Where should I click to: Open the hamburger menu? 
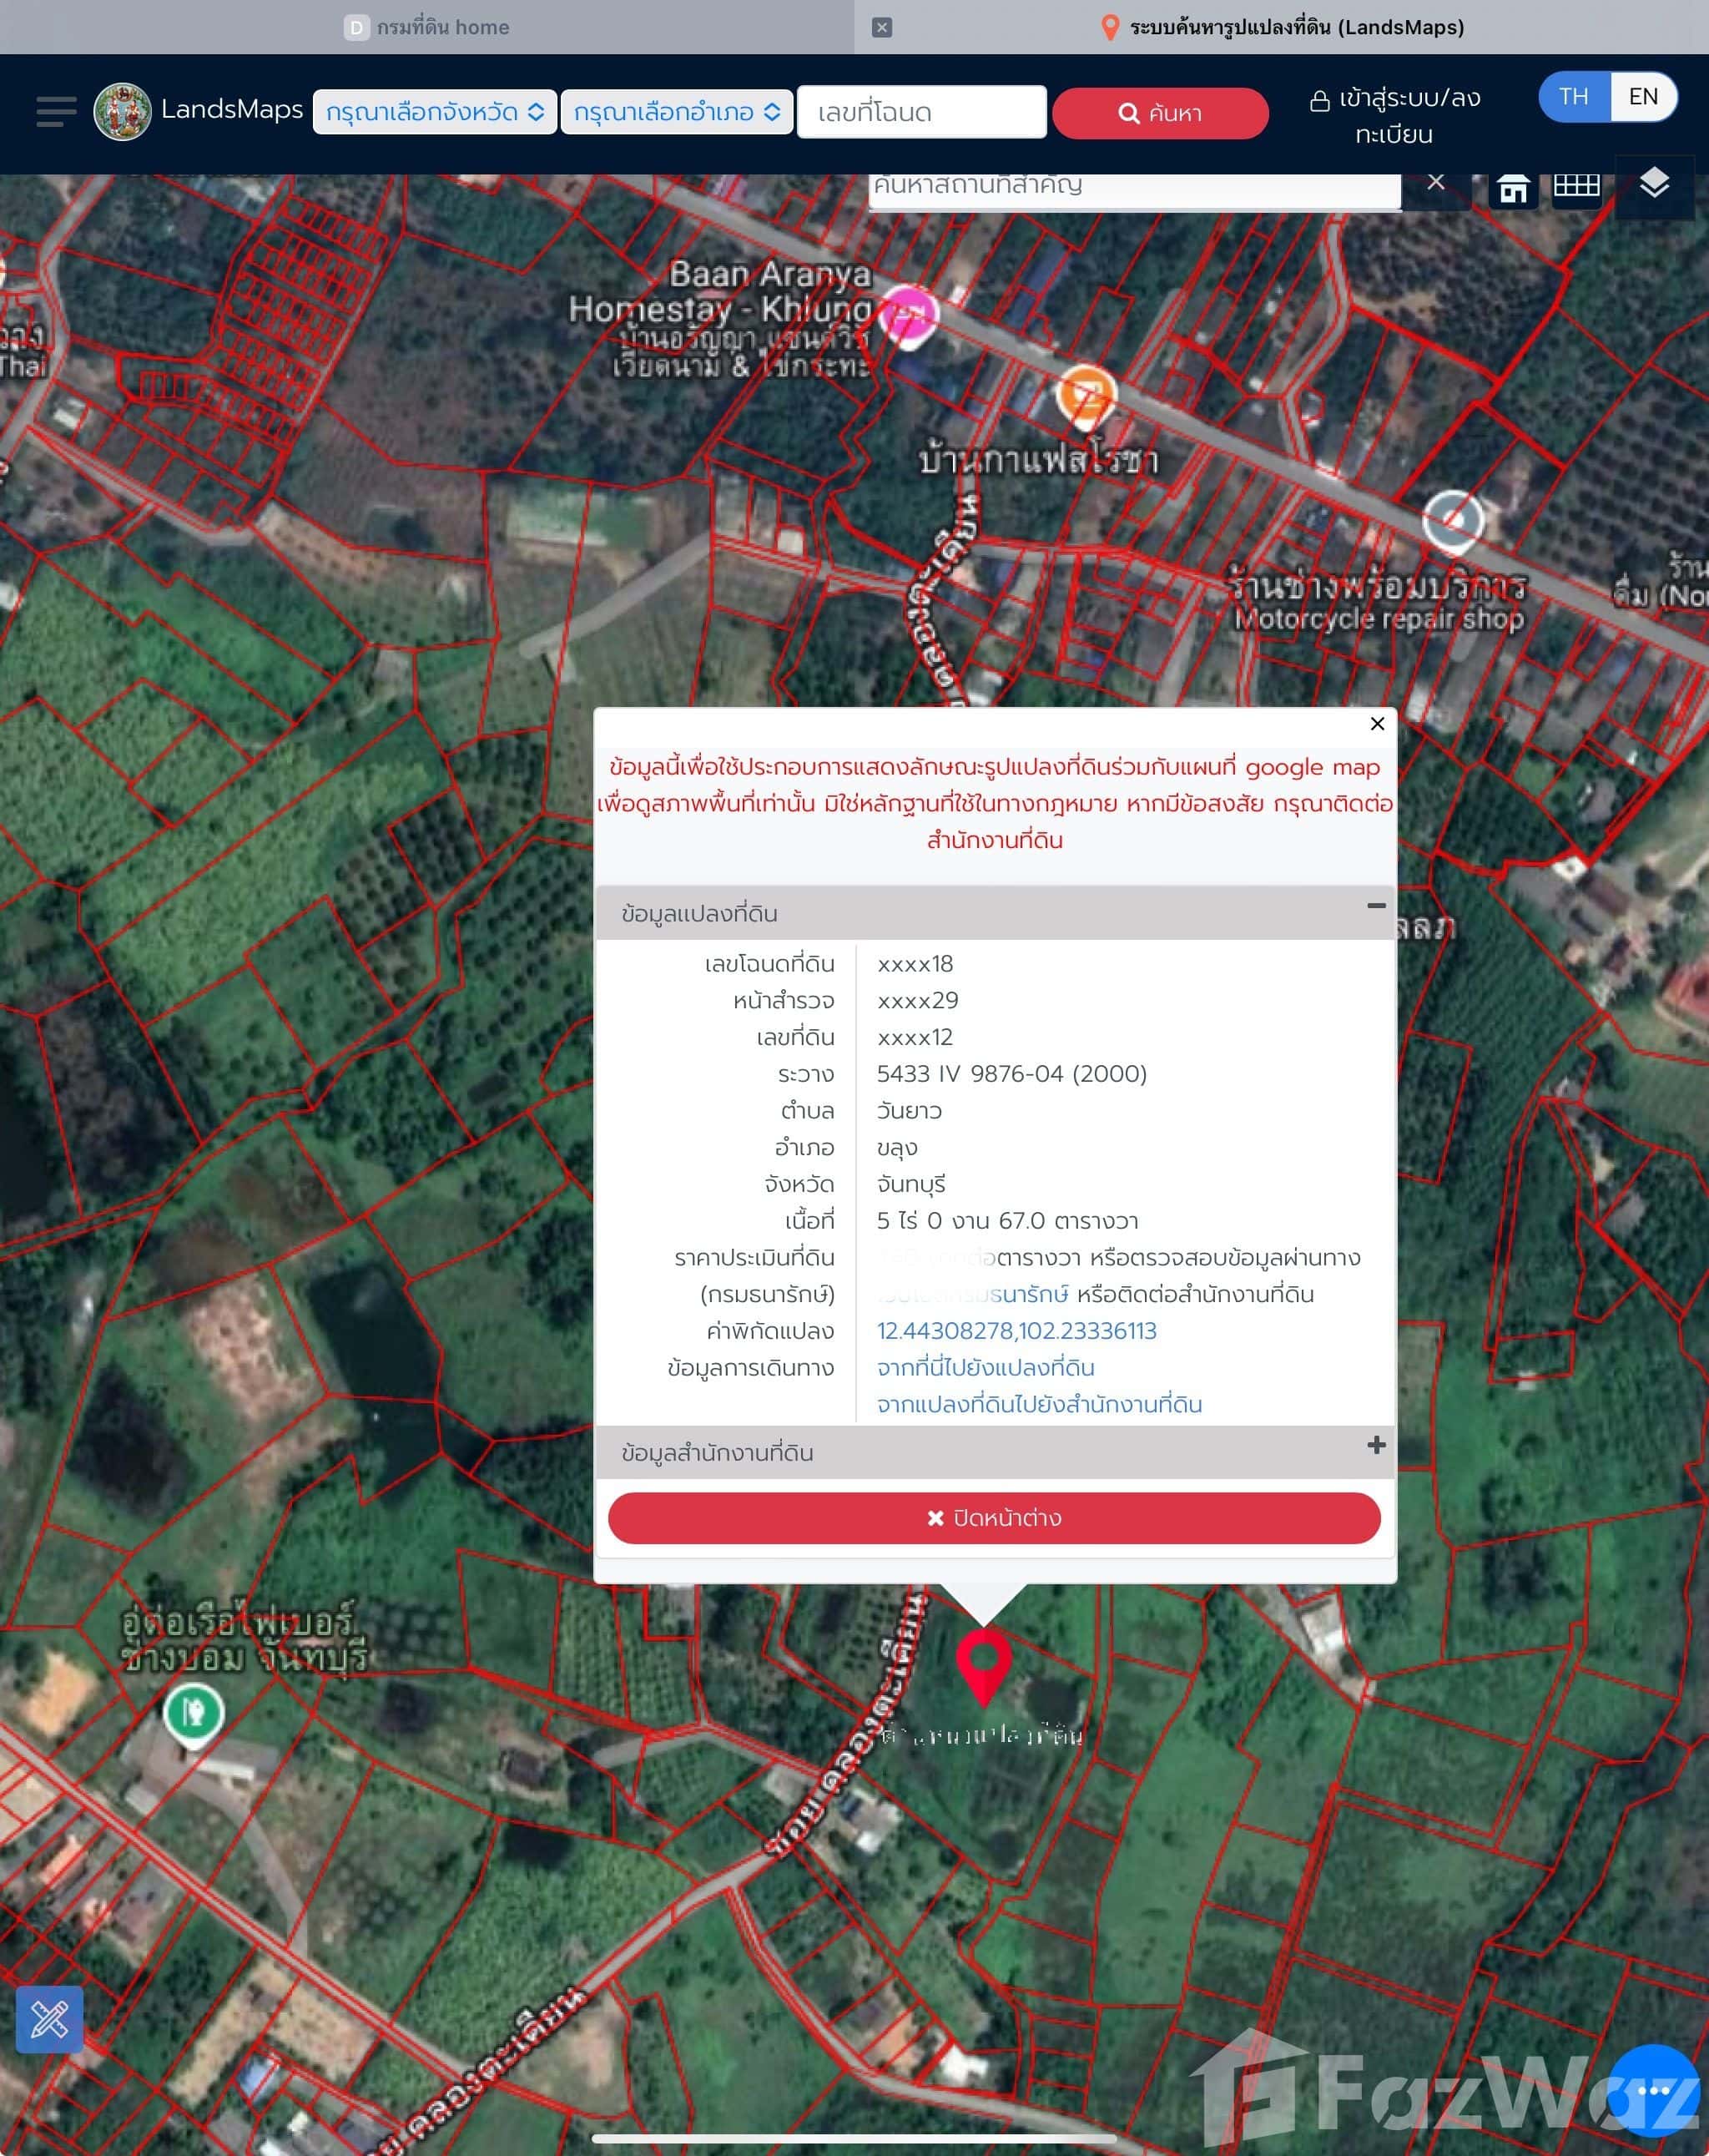(56, 111)
